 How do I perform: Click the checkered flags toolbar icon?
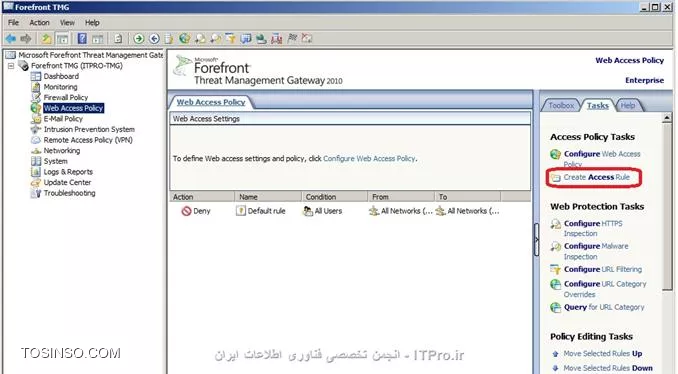292,38
